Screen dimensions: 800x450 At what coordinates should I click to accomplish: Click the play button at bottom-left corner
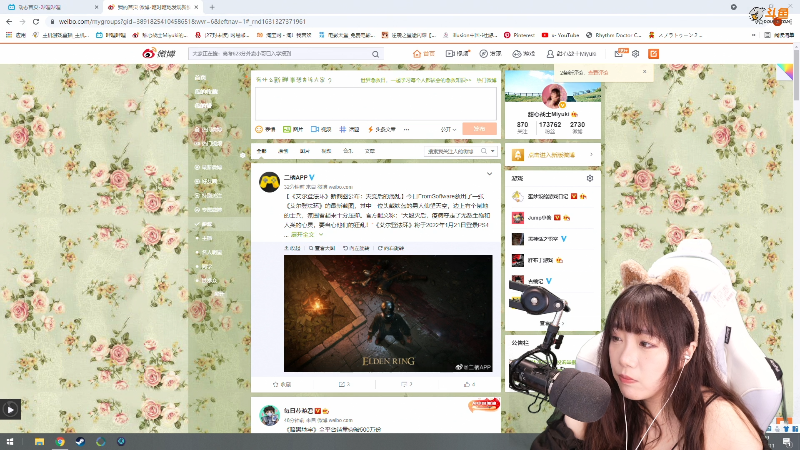[x=10, y=409]
